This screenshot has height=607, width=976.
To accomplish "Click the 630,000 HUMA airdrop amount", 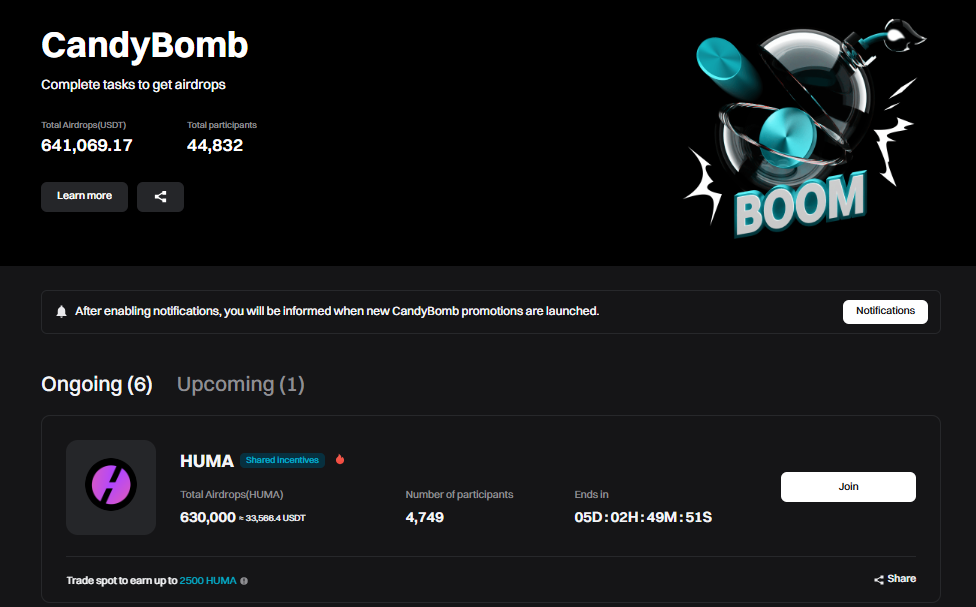I will click(x=208, y=517).
